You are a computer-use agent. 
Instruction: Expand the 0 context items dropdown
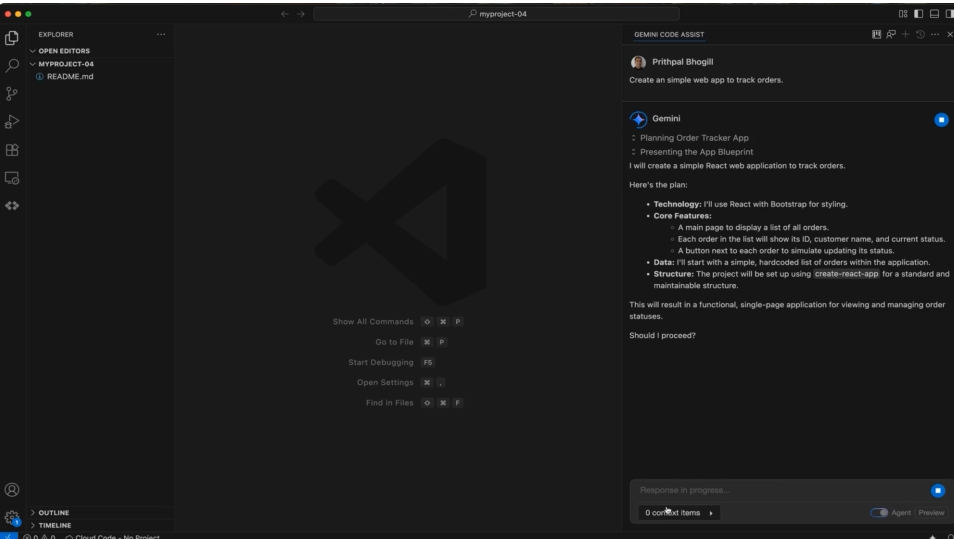[x=678, y=513]
